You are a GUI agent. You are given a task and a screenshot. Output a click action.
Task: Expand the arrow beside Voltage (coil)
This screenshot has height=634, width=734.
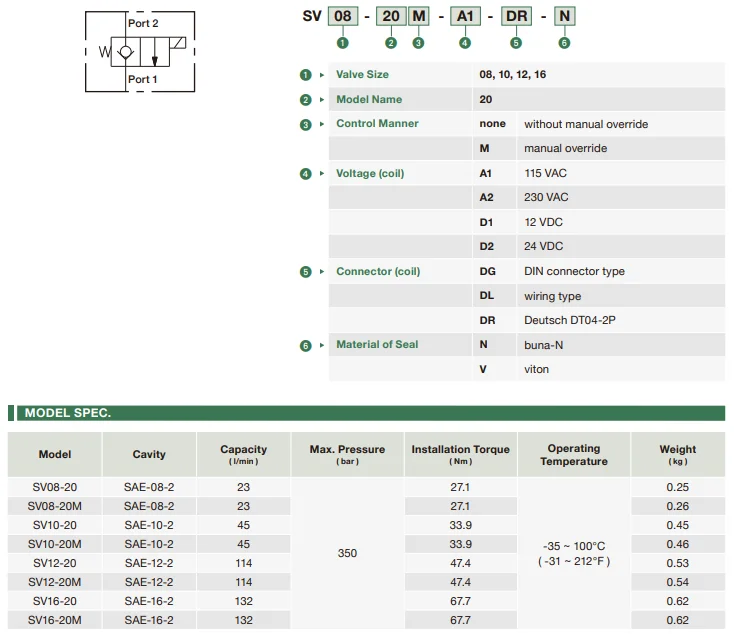point(322,174)
